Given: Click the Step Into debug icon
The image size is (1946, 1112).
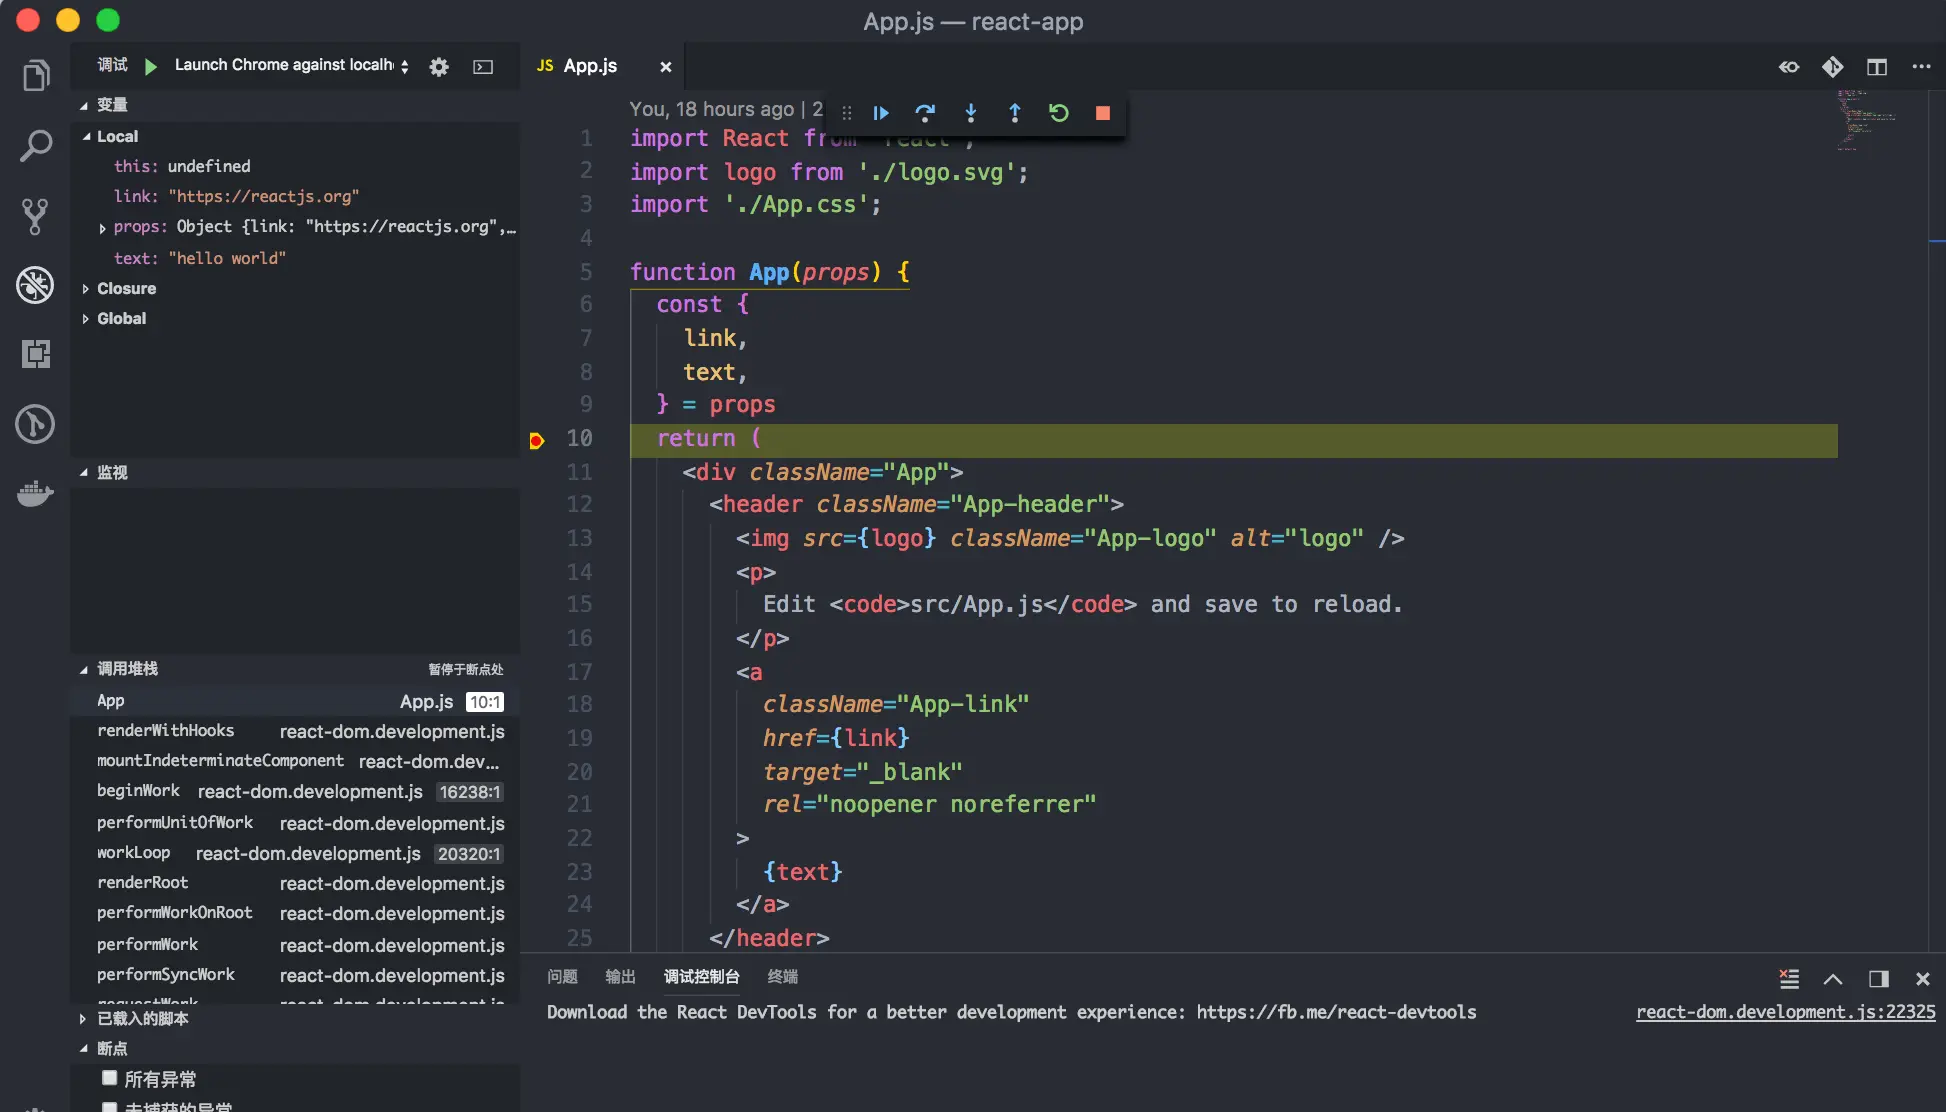Looking at the screenshot, I should (x=970, y=113).
